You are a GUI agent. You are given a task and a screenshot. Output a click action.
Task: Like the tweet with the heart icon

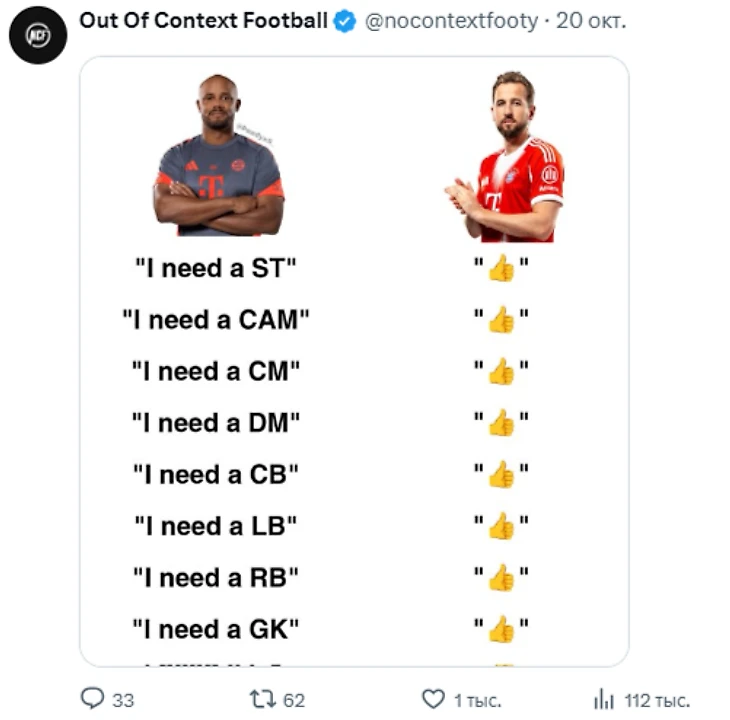click(433, 699)
